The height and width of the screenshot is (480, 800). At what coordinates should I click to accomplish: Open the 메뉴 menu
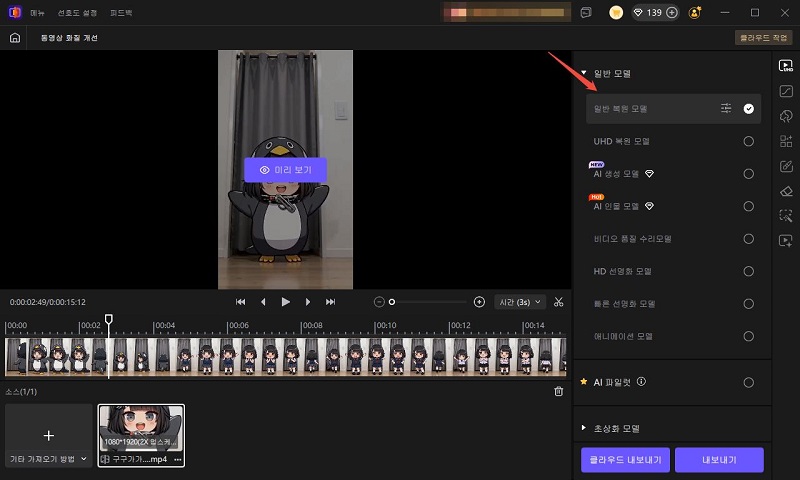pos(37,13)
